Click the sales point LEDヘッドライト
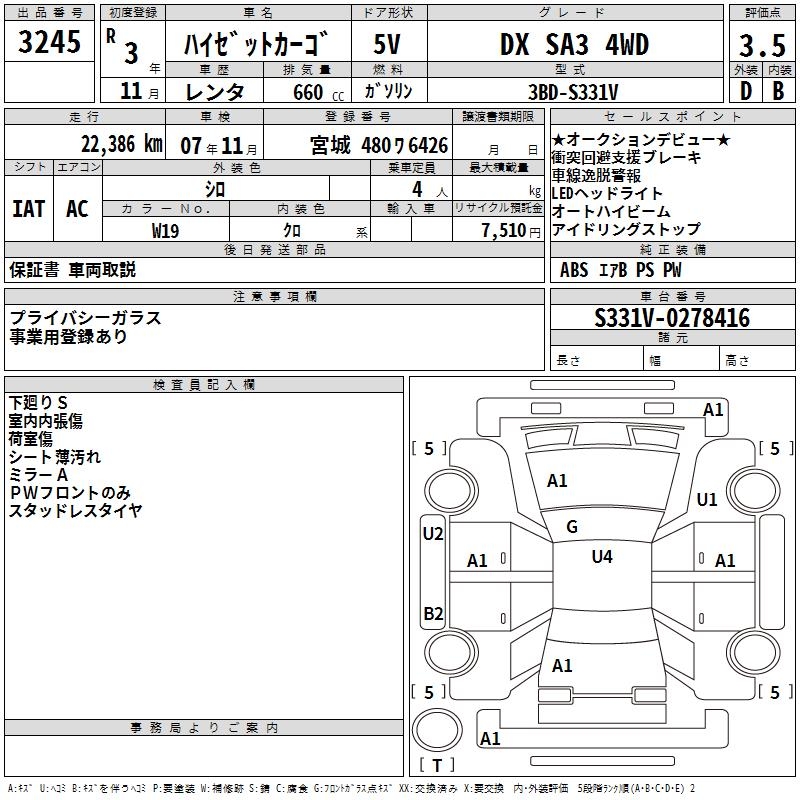800x800 pixels. point(607,193)
